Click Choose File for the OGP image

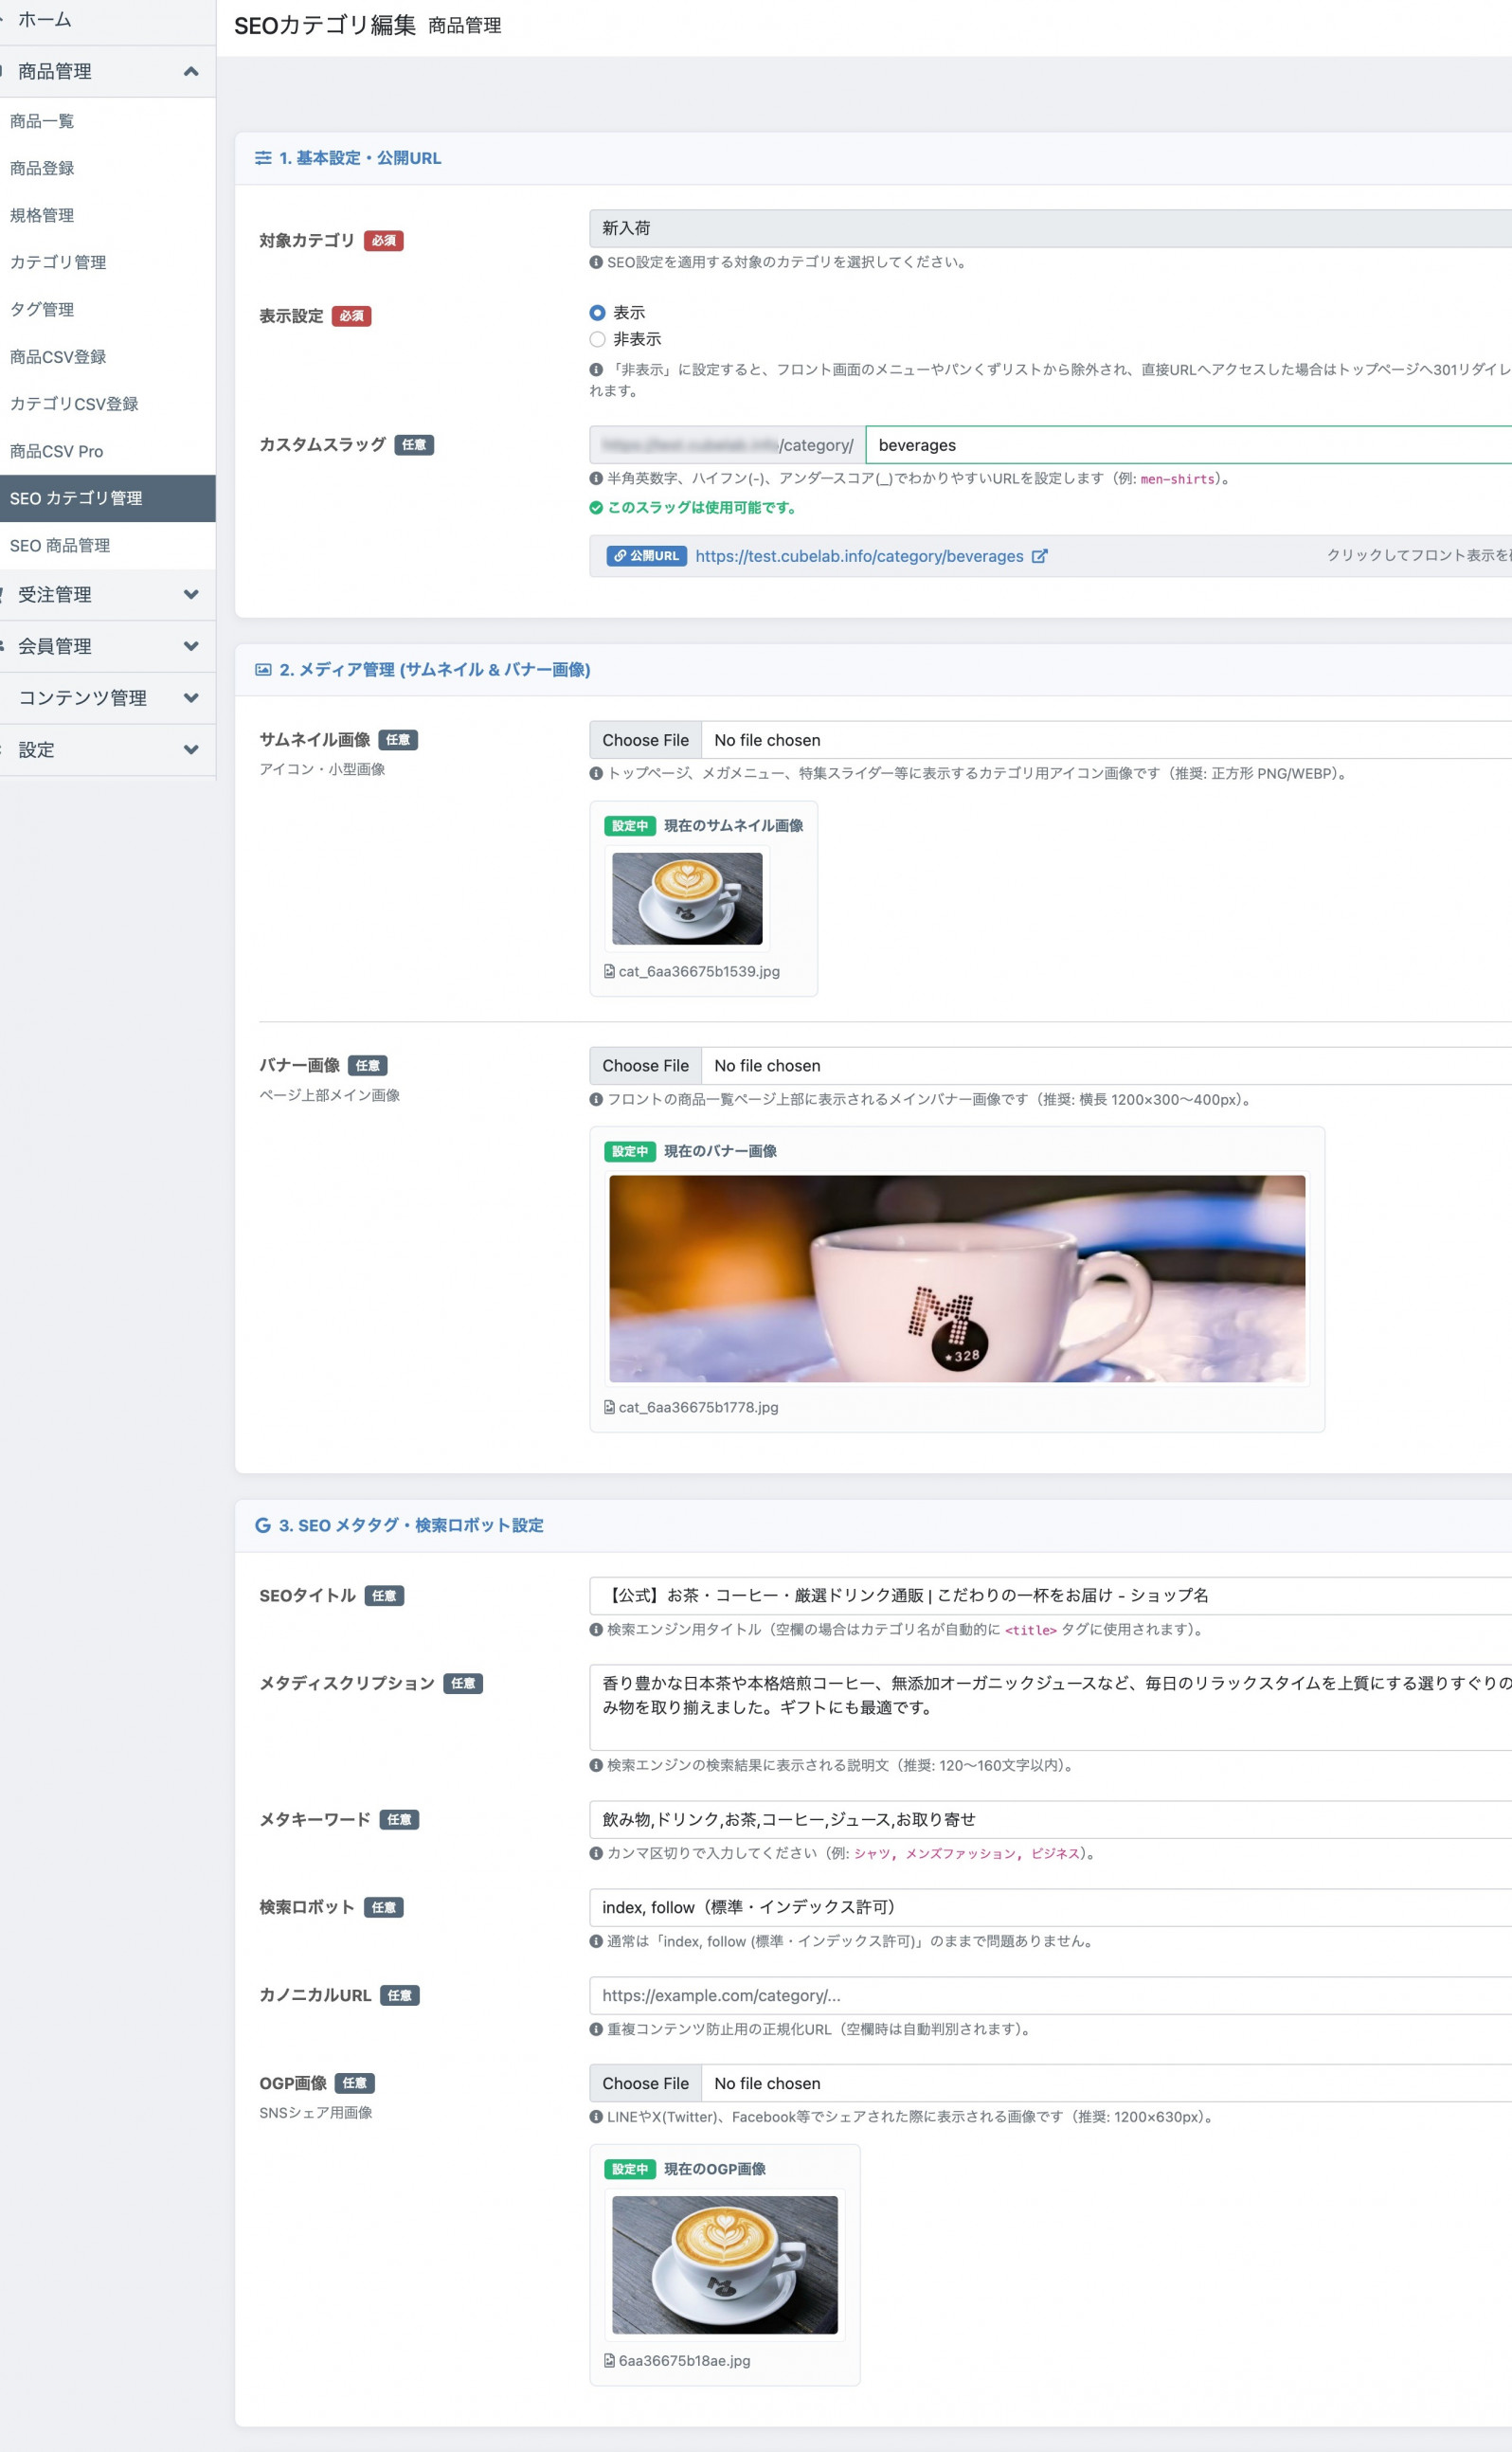[x=645, y=2083]
